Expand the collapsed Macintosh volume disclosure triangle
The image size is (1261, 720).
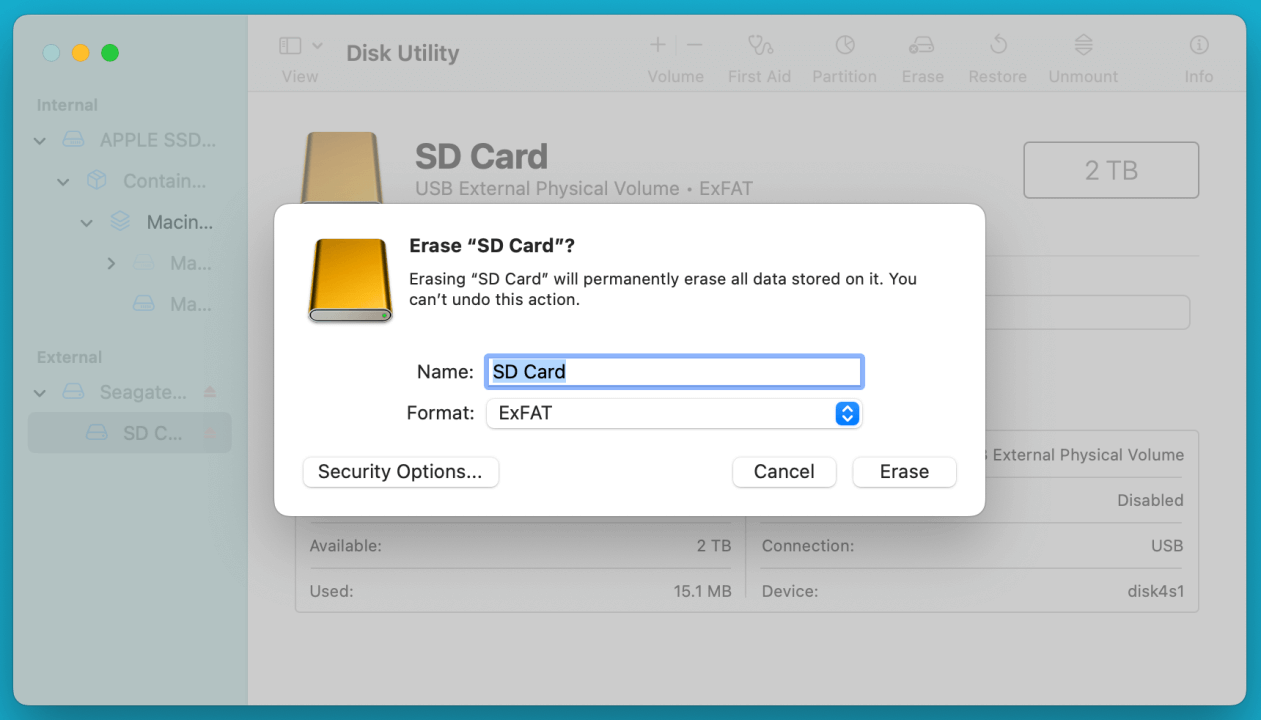112,263
